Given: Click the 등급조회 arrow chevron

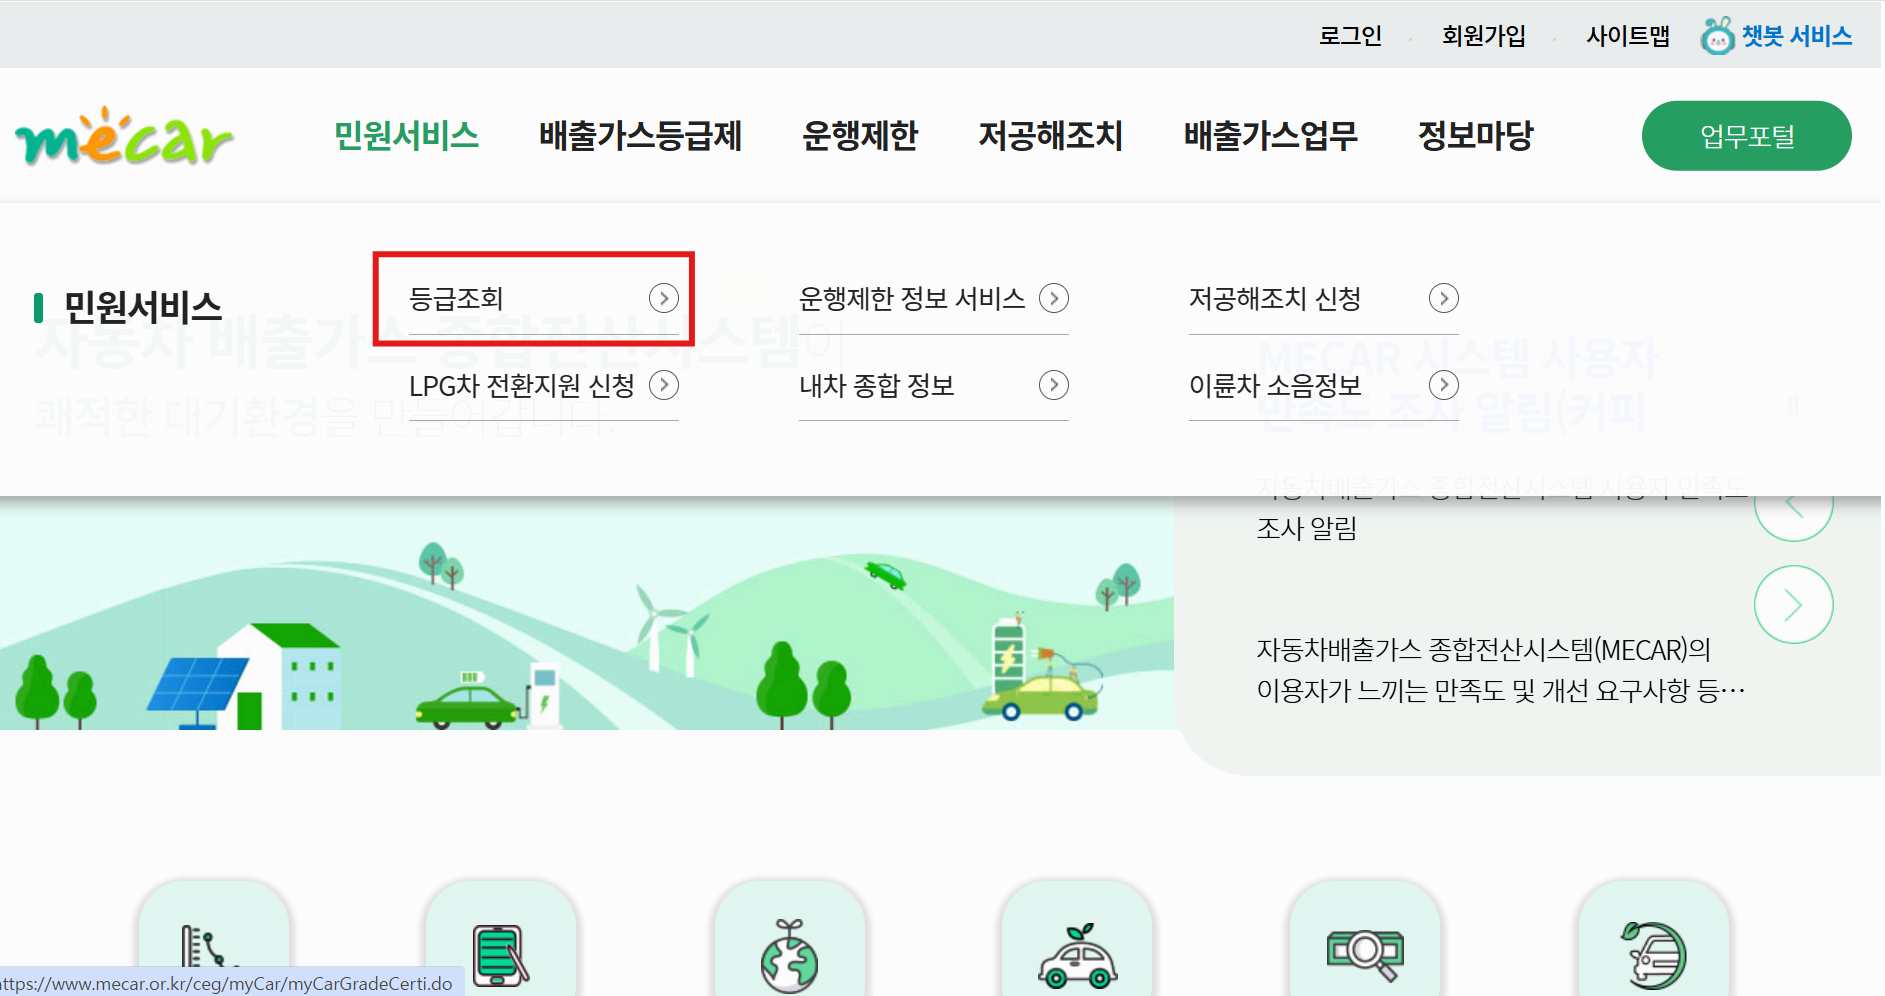Looking at the screenshot, I should click(663, 298).
